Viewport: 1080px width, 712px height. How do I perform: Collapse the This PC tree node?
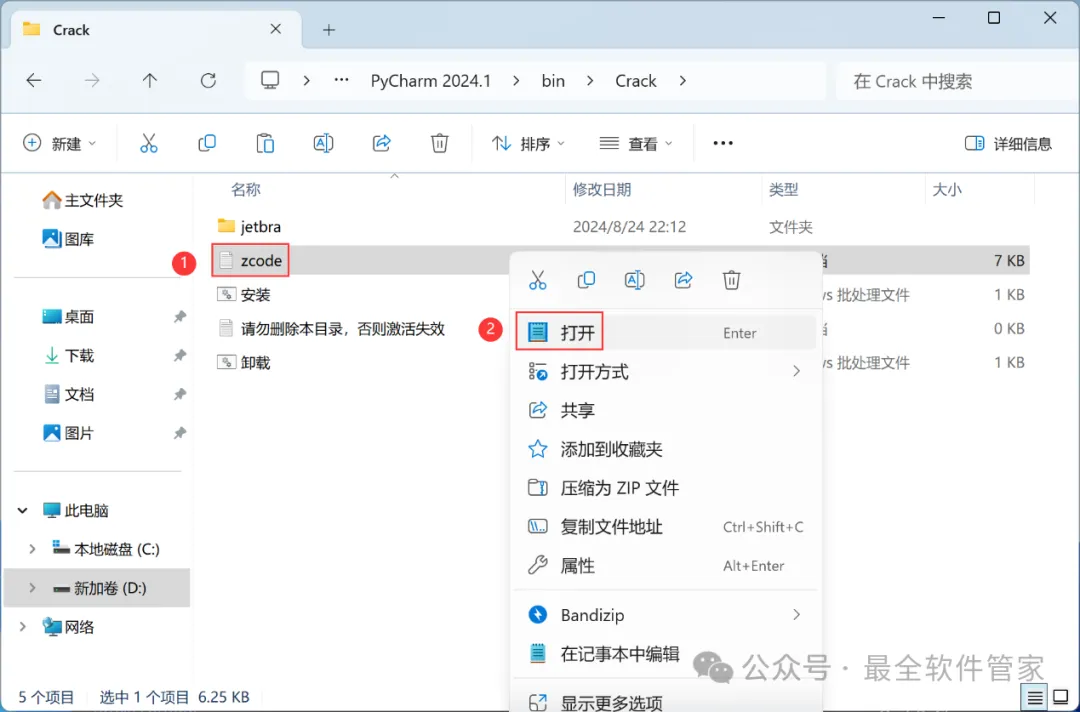click(23, 510)
